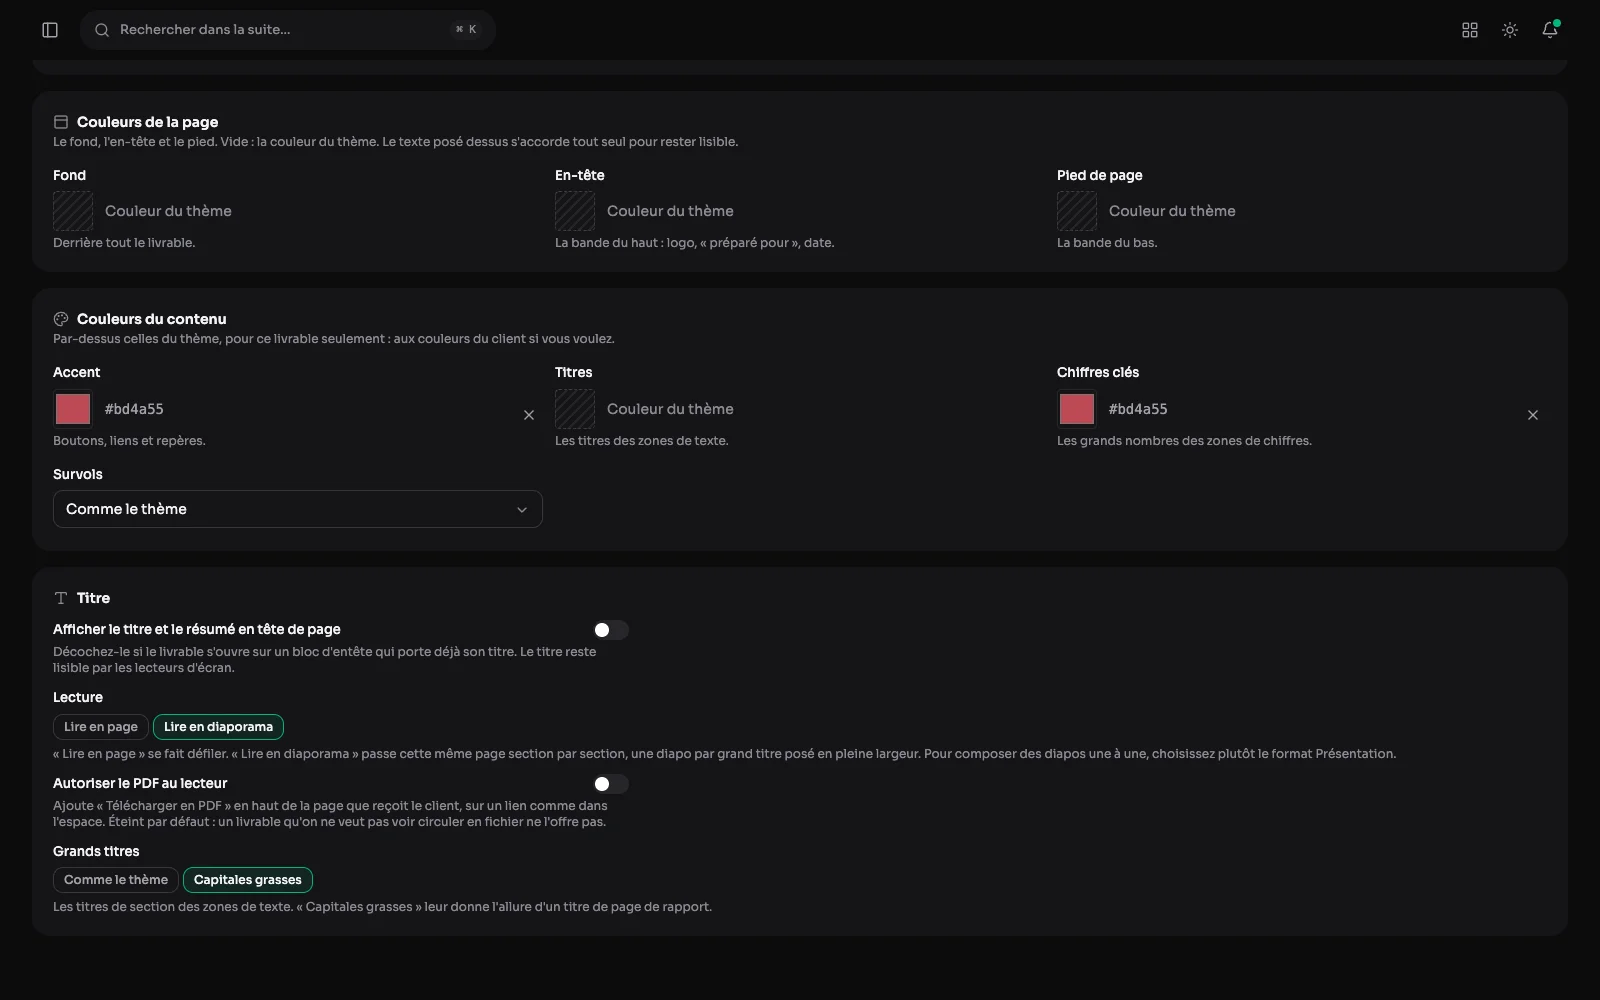Viewport: 1600px width, 1000px height.
Task: Open the Survols dropdown
Action: (x=298, y=509)
